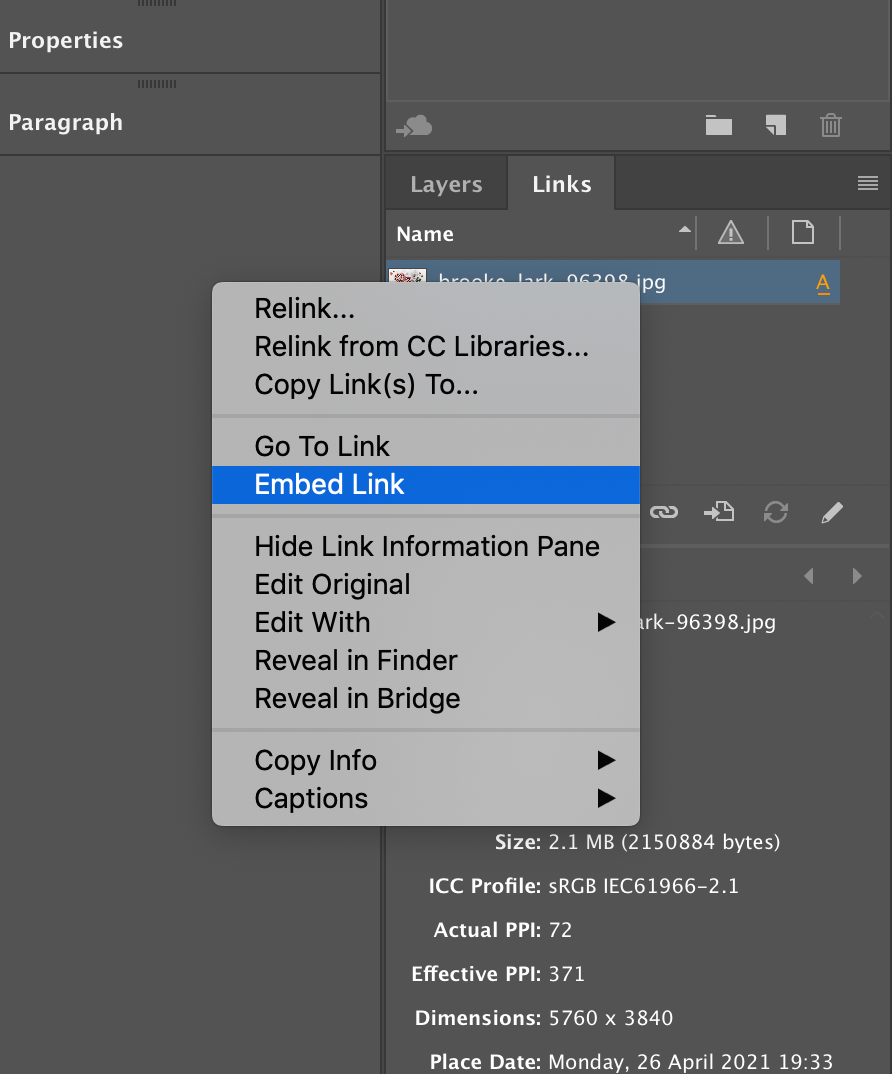Choose Edit Original menu item
This screenshot has height=1074, width=892.
[x=425, y=585]
